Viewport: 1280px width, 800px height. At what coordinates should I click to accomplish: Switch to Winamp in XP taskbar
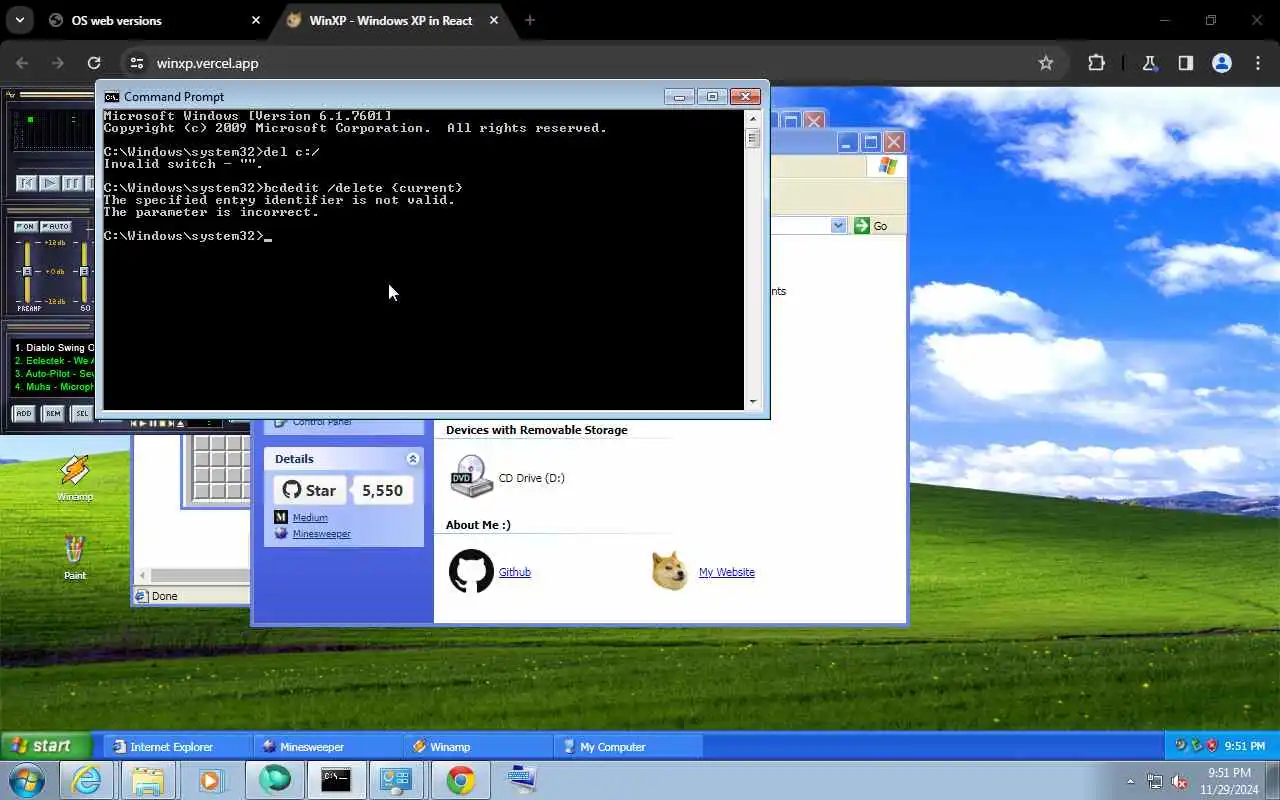point(478,747)
